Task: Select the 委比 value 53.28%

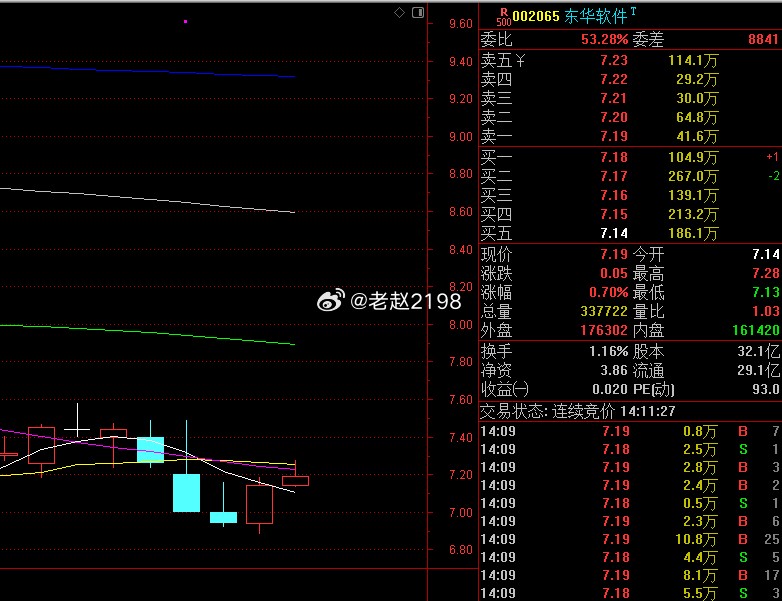Action: [604, 39]
